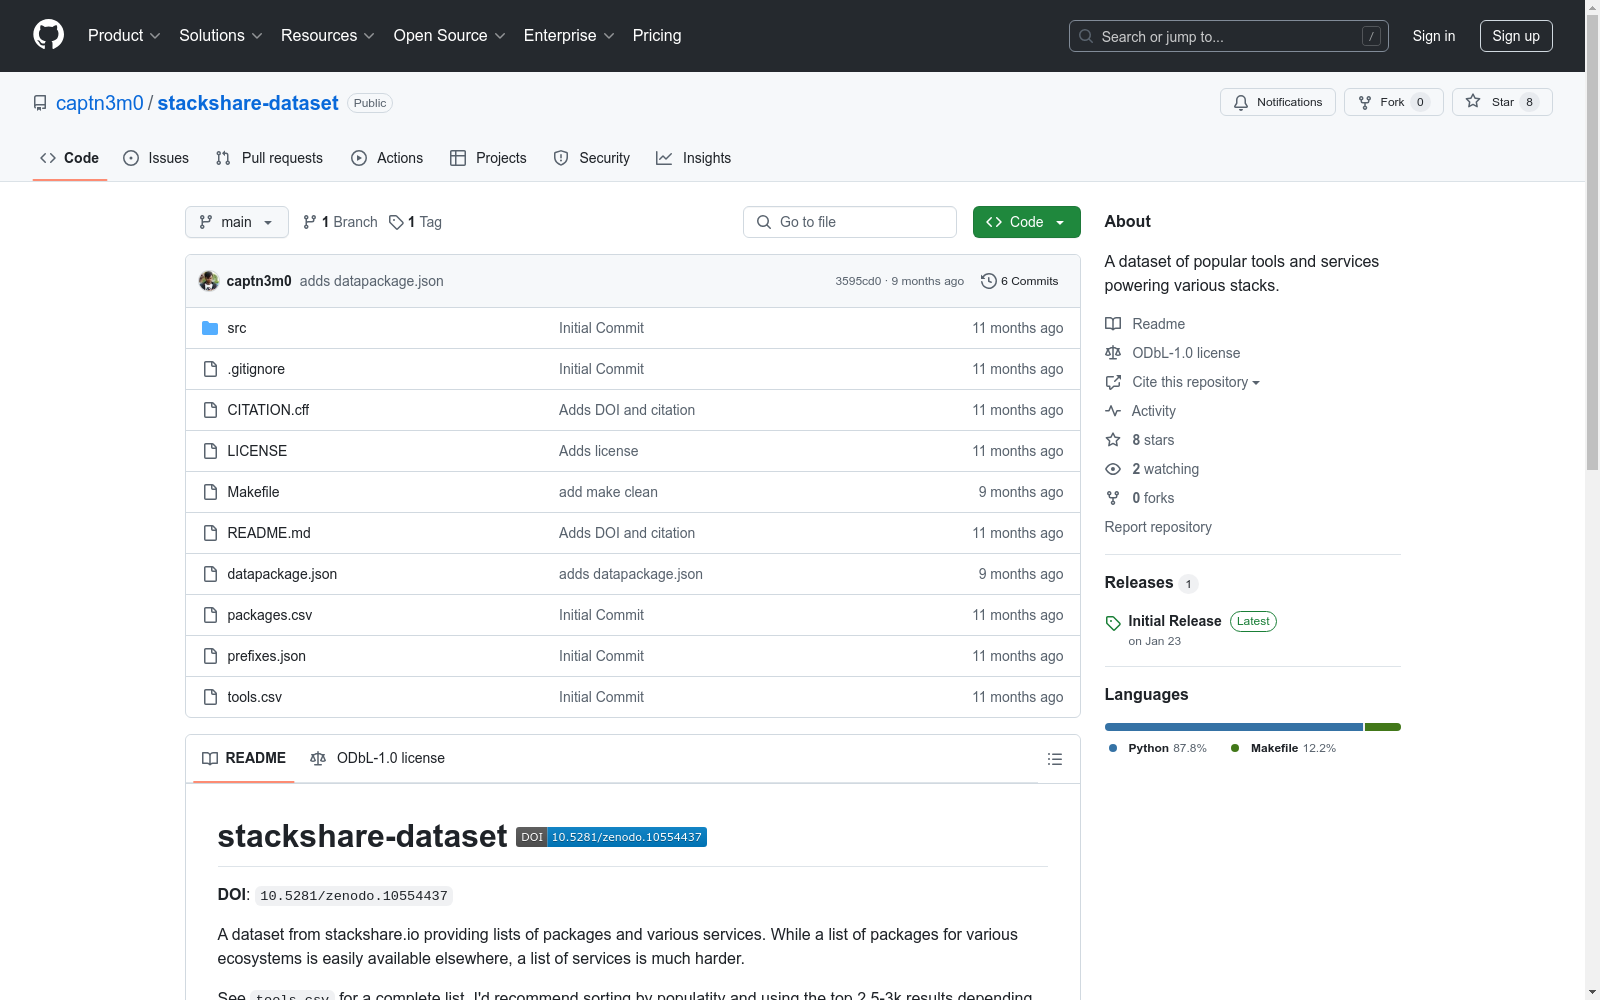This screenshot has height=1000, width=1600.
Task: Click the Python language bar segment
Action: tap(1234, 727)
